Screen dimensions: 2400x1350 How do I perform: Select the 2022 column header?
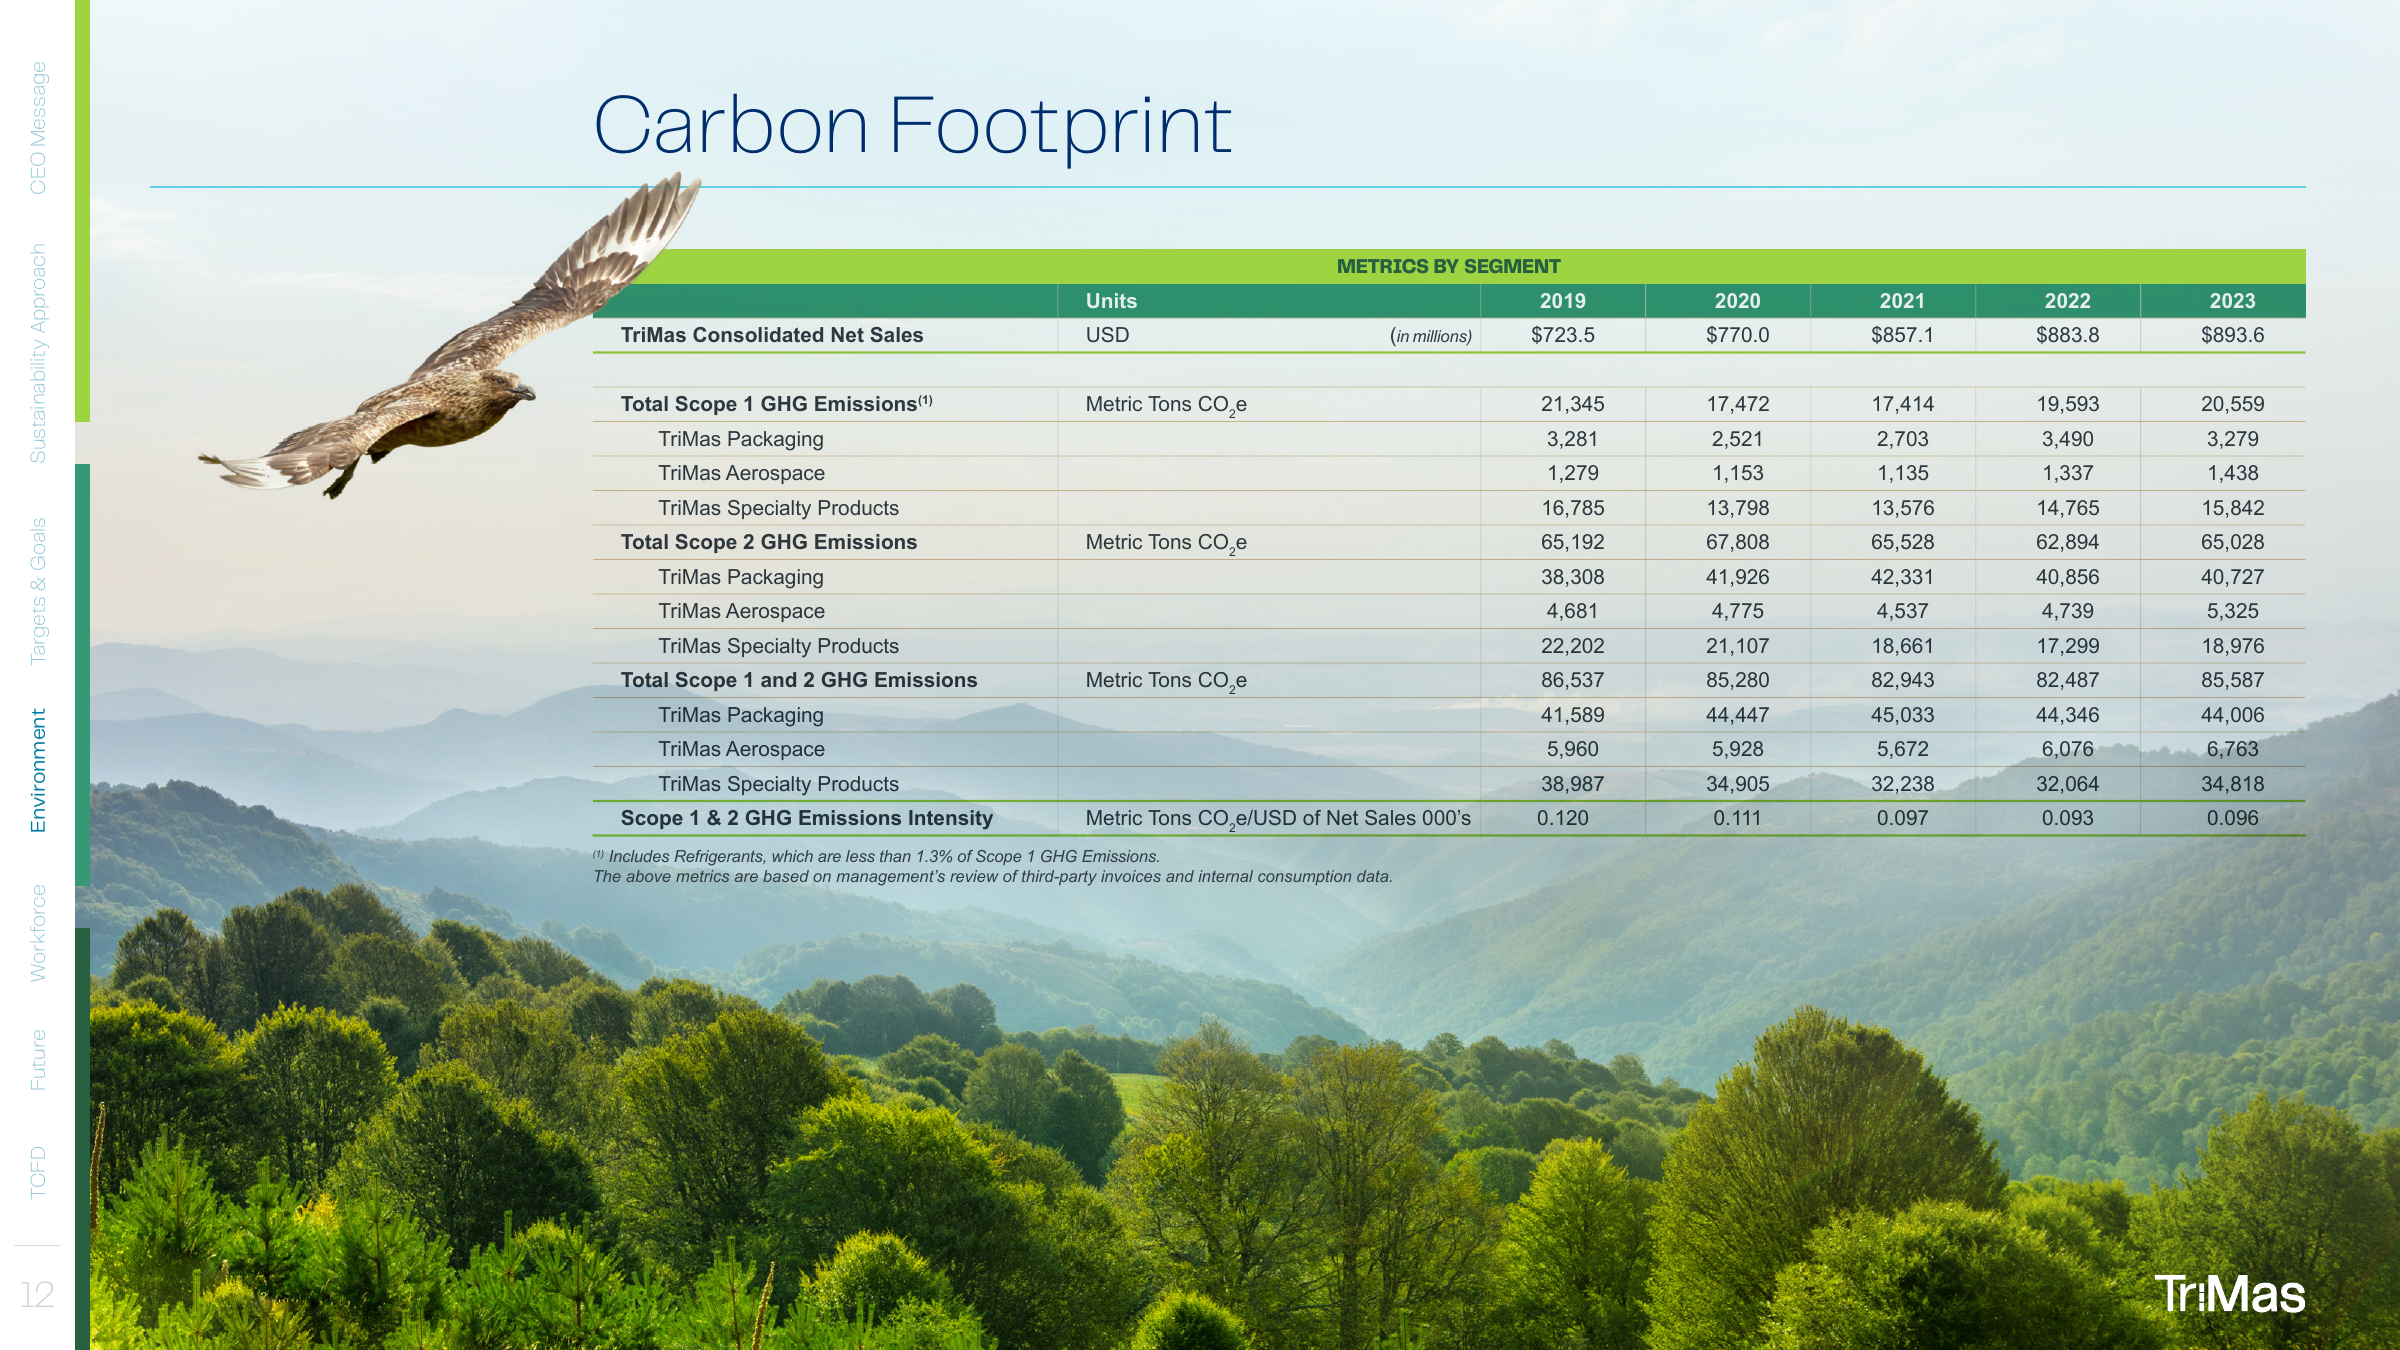(x=2067, y=301)
